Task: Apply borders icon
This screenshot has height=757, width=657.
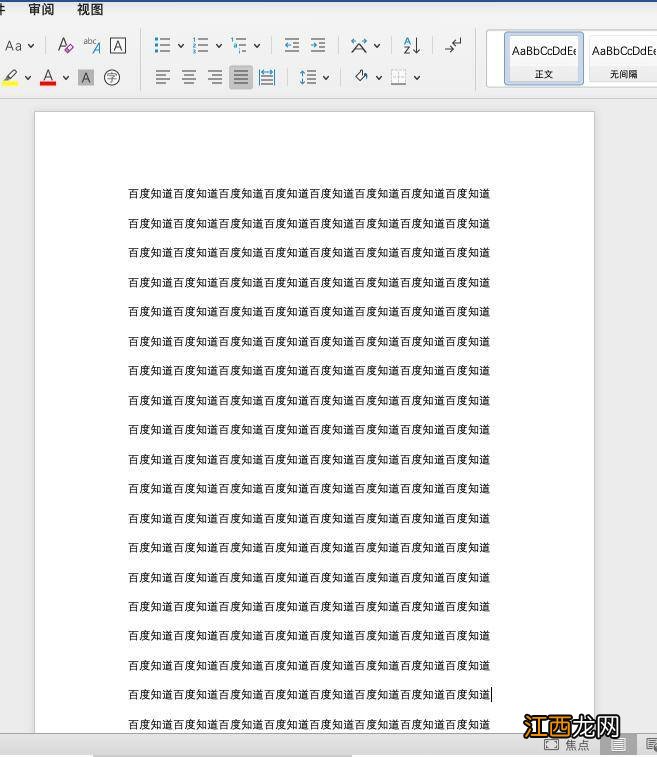Action: click(398, 77)
